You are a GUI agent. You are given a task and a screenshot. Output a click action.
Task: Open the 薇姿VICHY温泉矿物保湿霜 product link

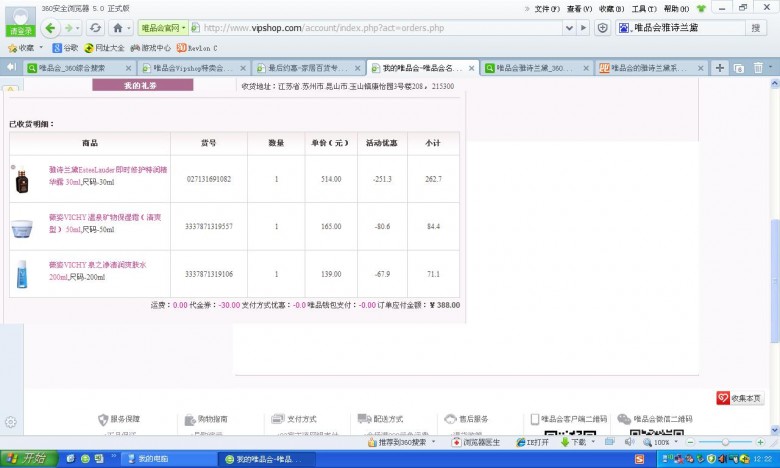click(x=105, y=223)
